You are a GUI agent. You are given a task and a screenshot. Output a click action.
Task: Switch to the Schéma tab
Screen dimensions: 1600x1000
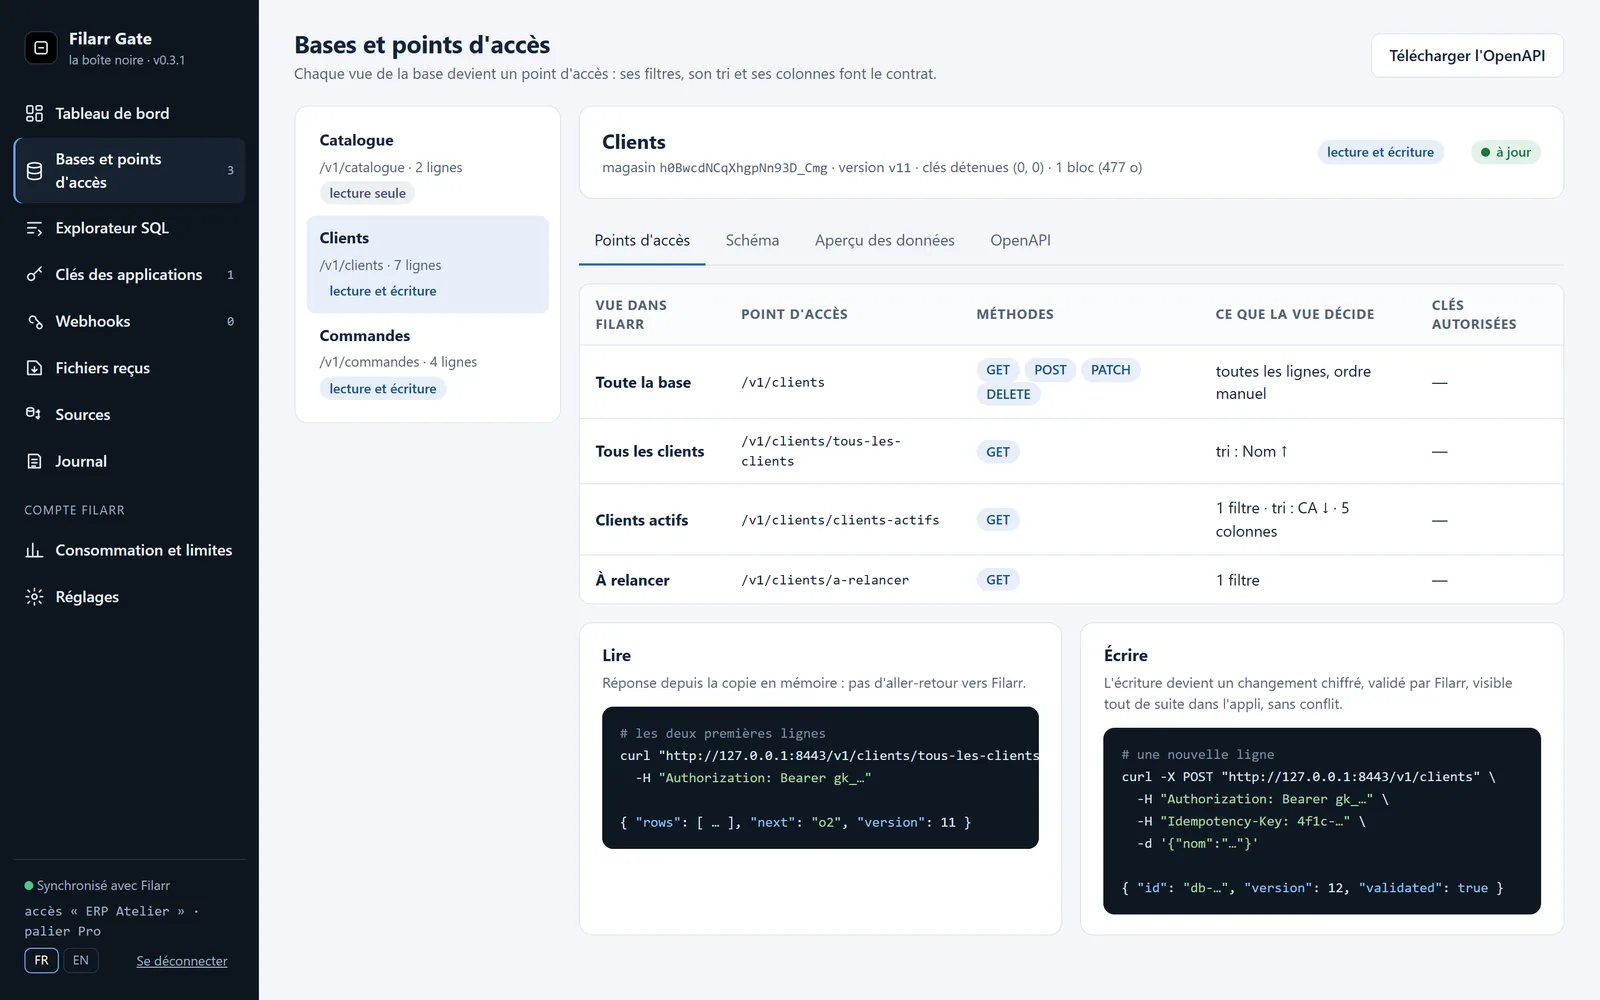coord(752,240)
